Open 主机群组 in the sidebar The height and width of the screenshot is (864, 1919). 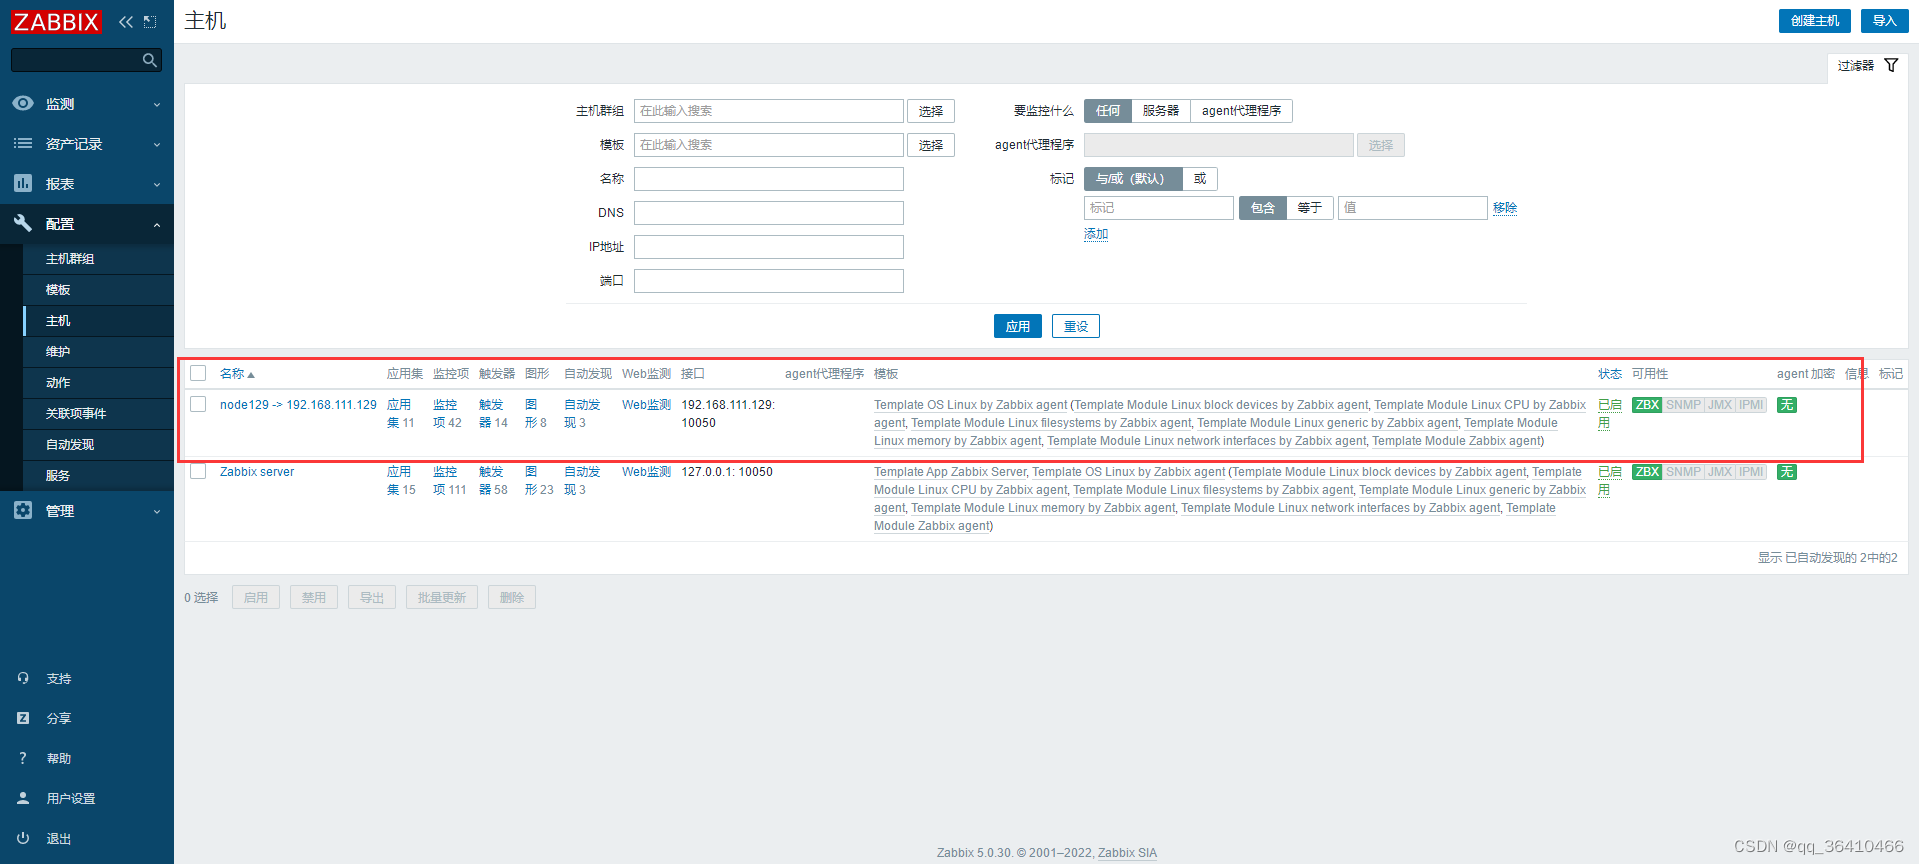(x=98, y=259)
